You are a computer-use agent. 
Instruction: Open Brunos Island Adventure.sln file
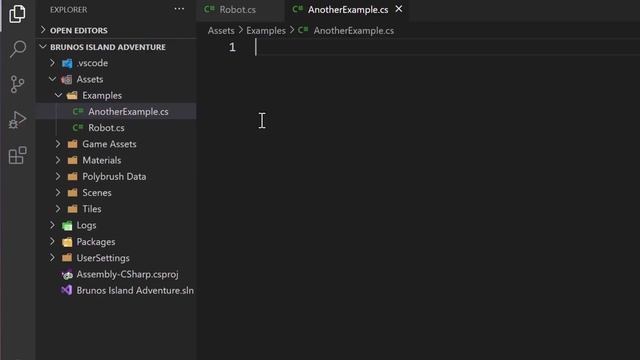pos(135,290)
